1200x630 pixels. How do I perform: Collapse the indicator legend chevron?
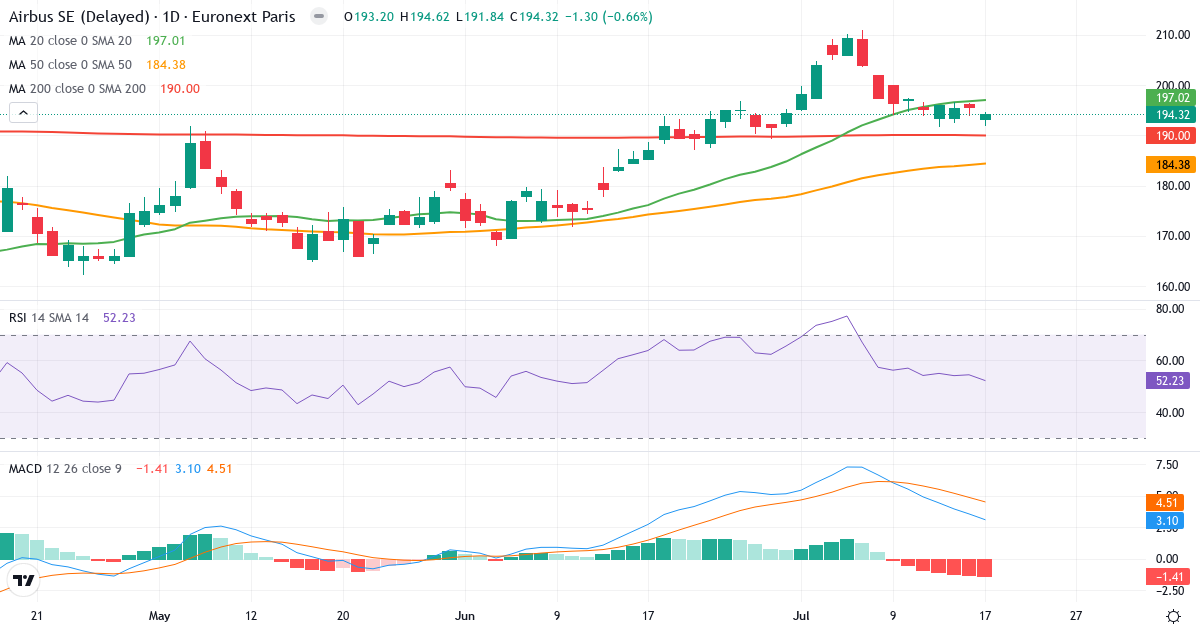[x=24, y=113]
